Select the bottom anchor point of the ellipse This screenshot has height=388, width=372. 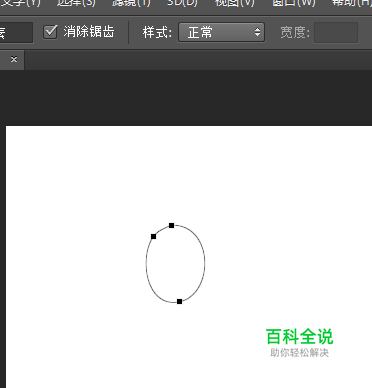pos(179,301)
